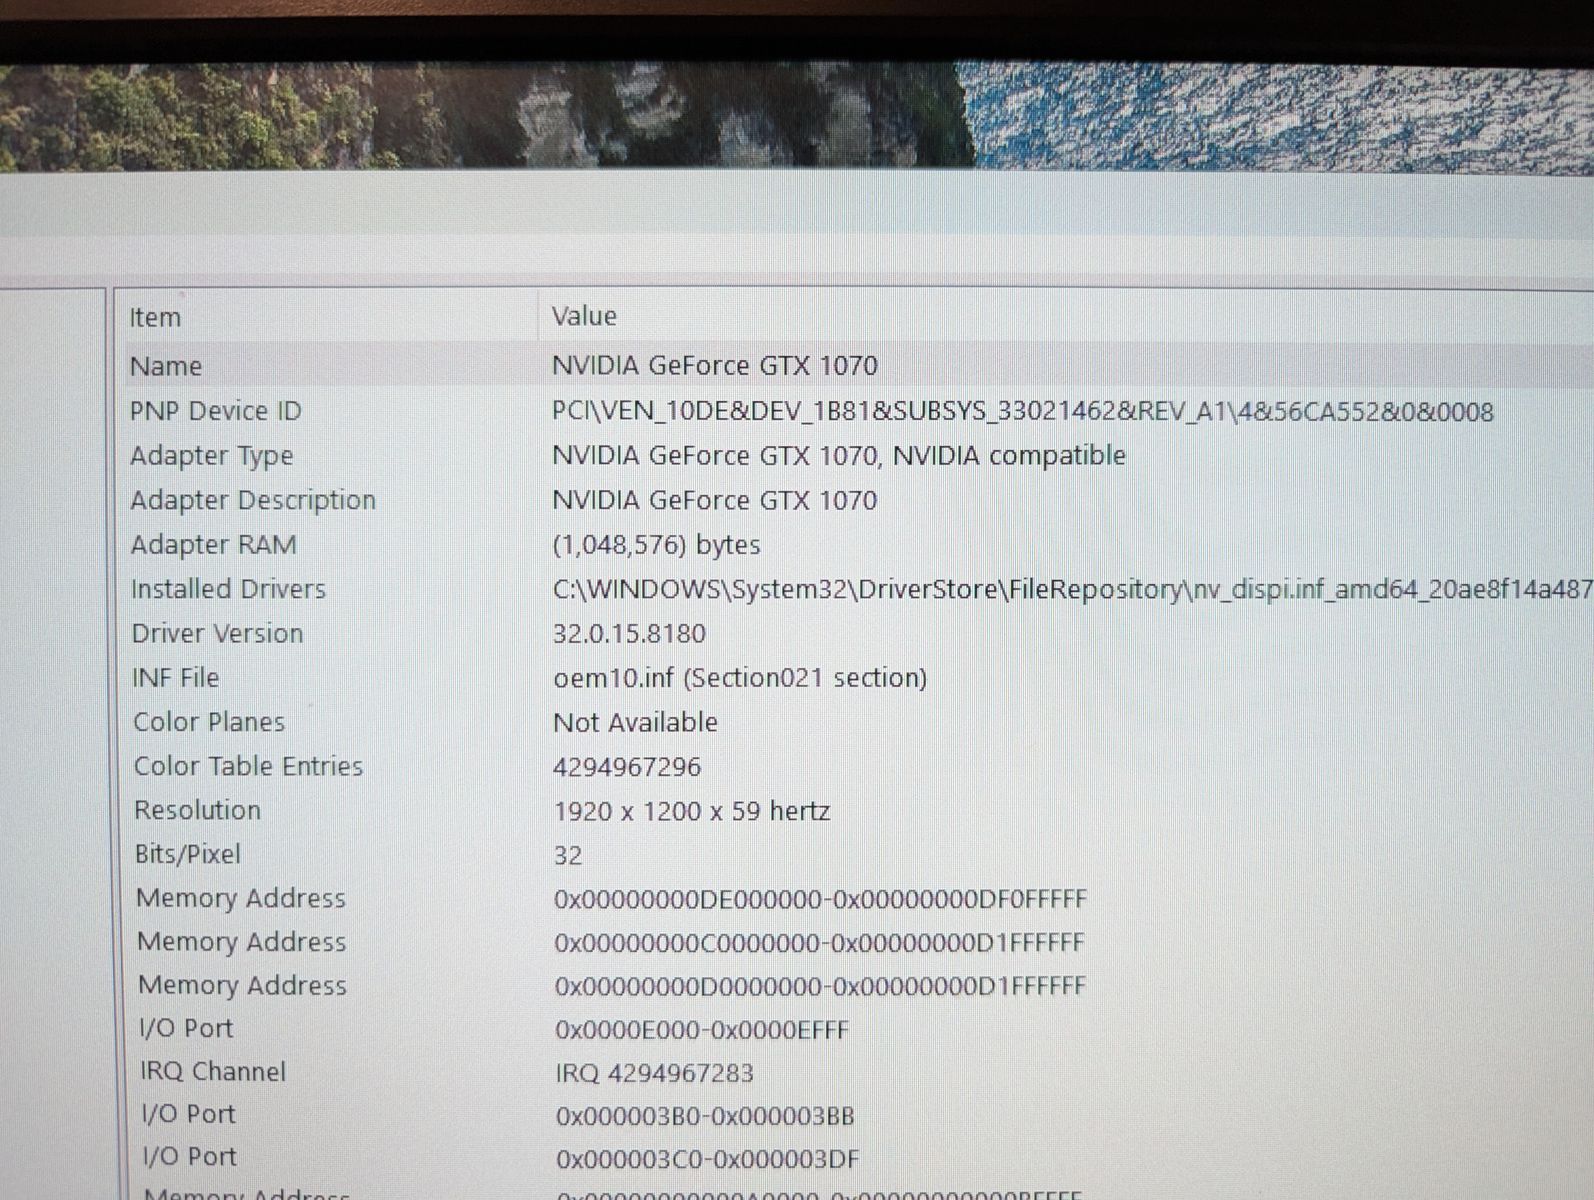Image resolution: width=1594 pixels, height=1200 pixels.
Task: Select the IRQ Channel row
Action: (x=213, y=1072)
